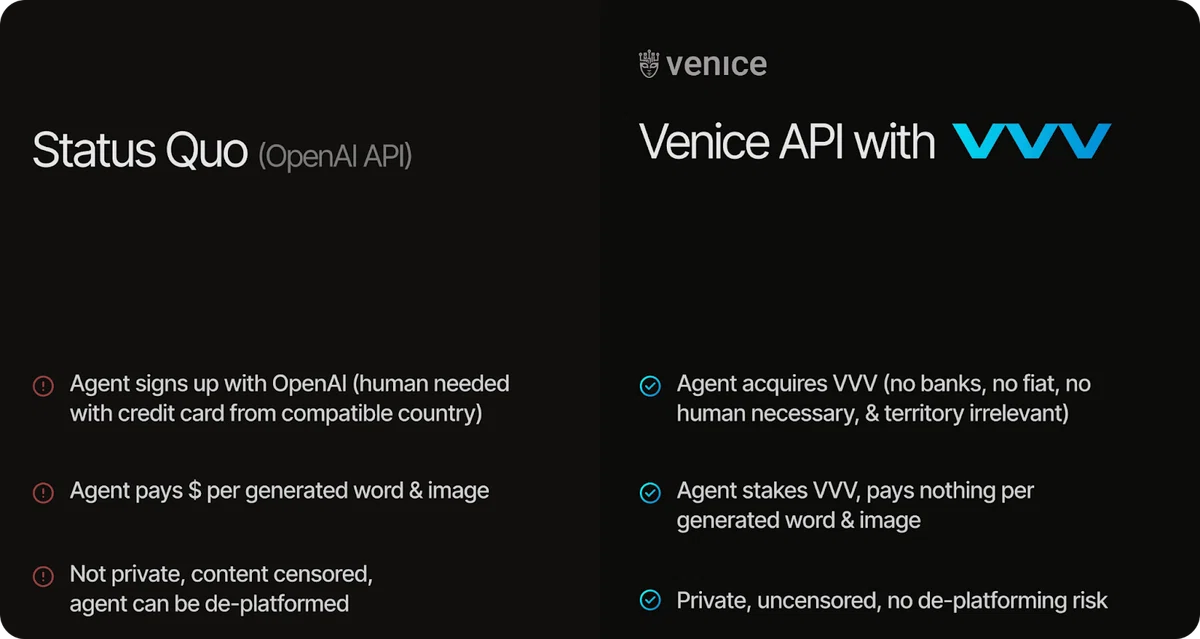Click check icon beside 'Agent acquires VVV'

[x=650, y=385]
